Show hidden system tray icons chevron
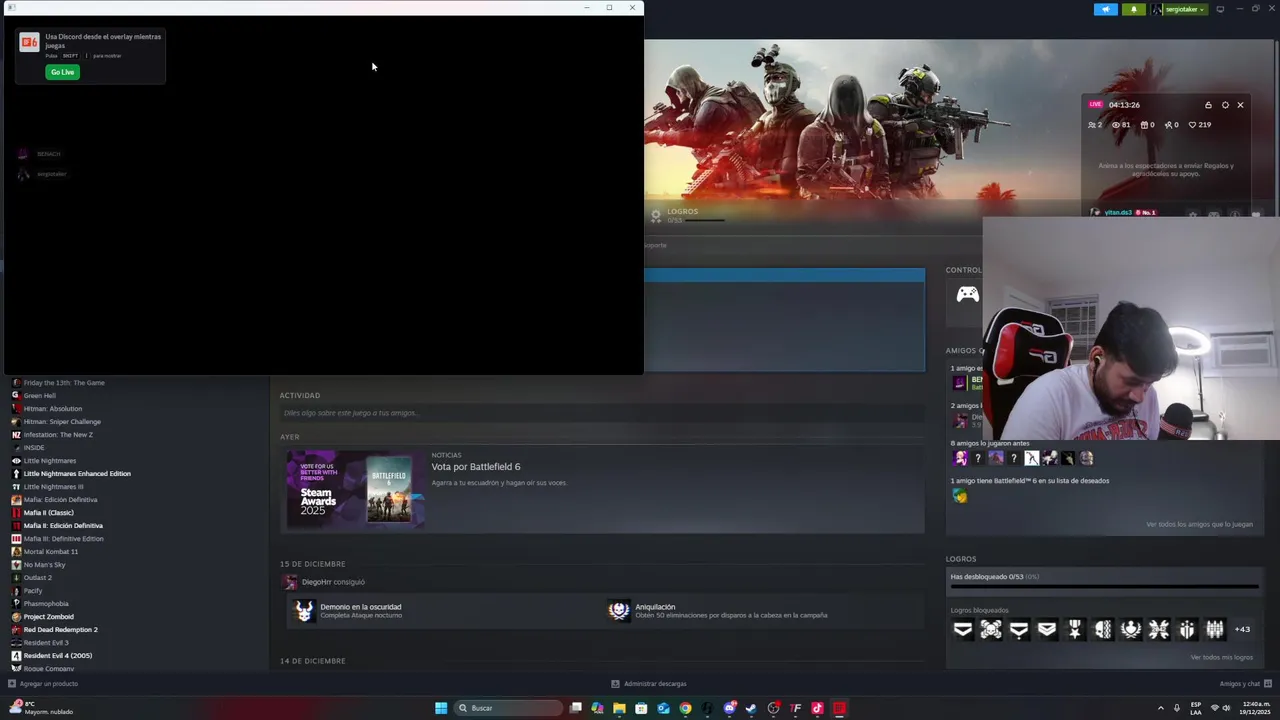1280x720 pixels. (1160, 708)
